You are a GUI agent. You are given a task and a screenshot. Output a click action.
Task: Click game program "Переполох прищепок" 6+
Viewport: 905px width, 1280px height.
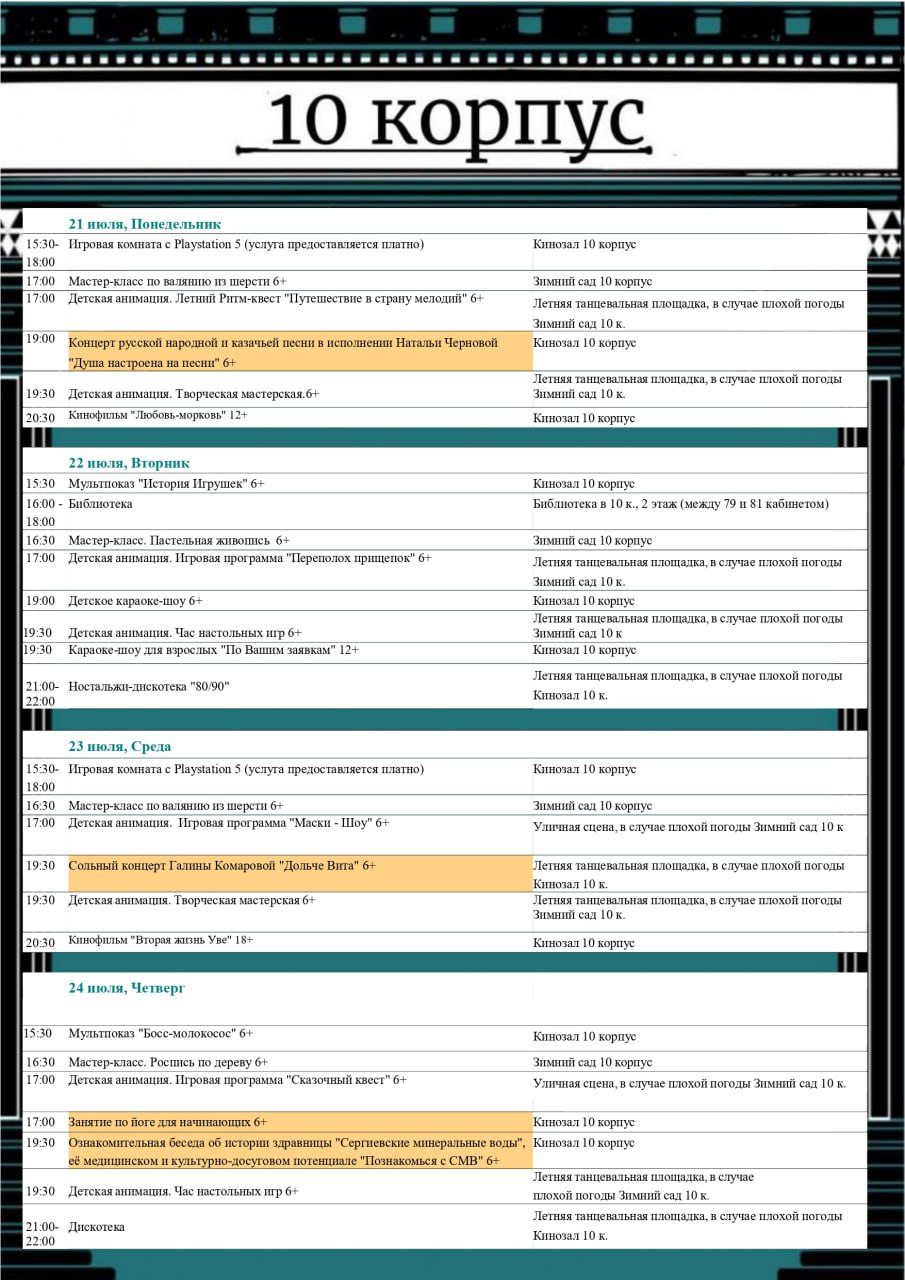[x=250, y=558]
